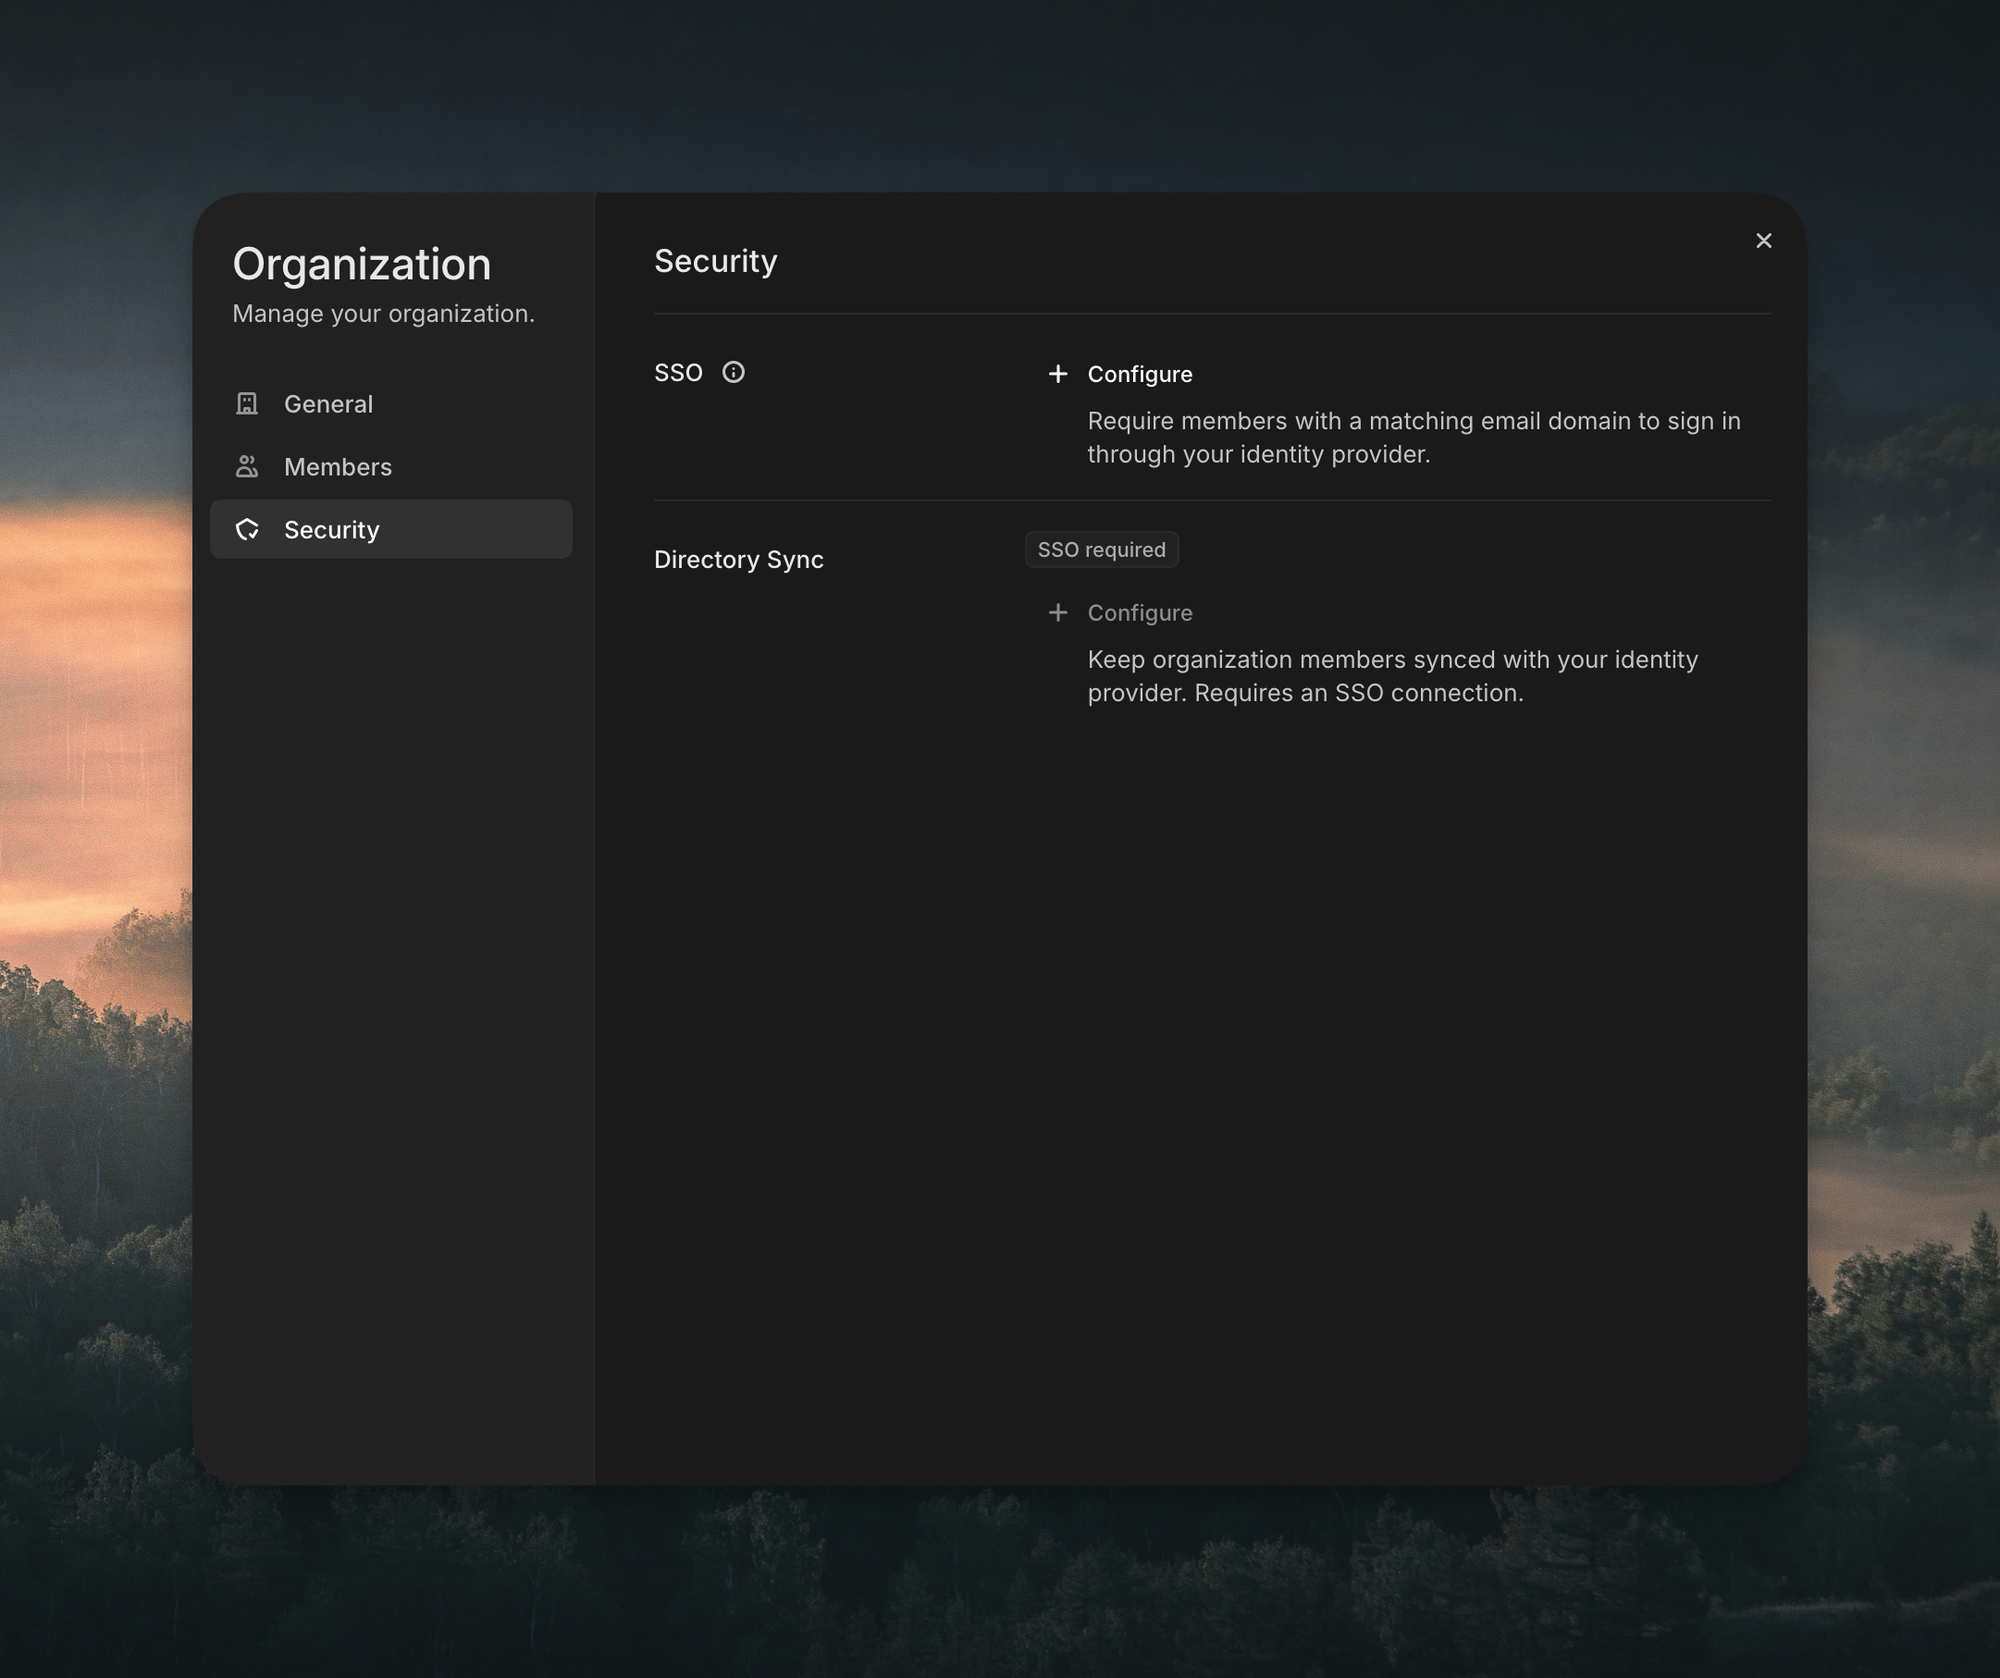2000x1678 pixels.
Task: Click the 'Keep organization members synced' description
Action: [x=1393, y=676]
